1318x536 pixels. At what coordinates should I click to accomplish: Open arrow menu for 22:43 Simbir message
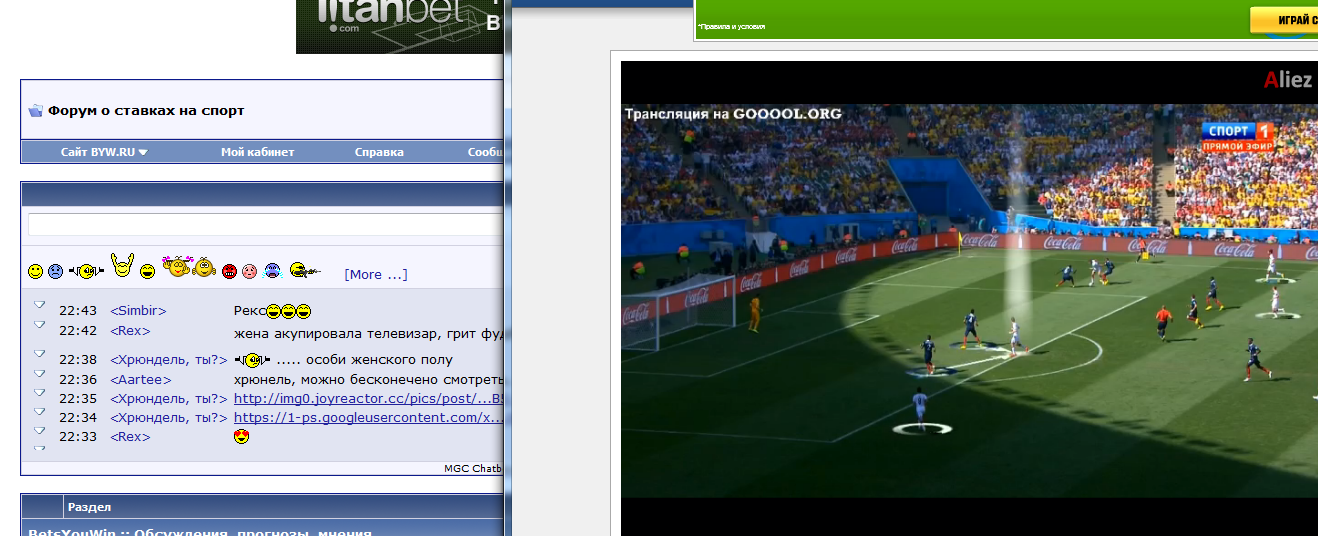pos(40,304)
